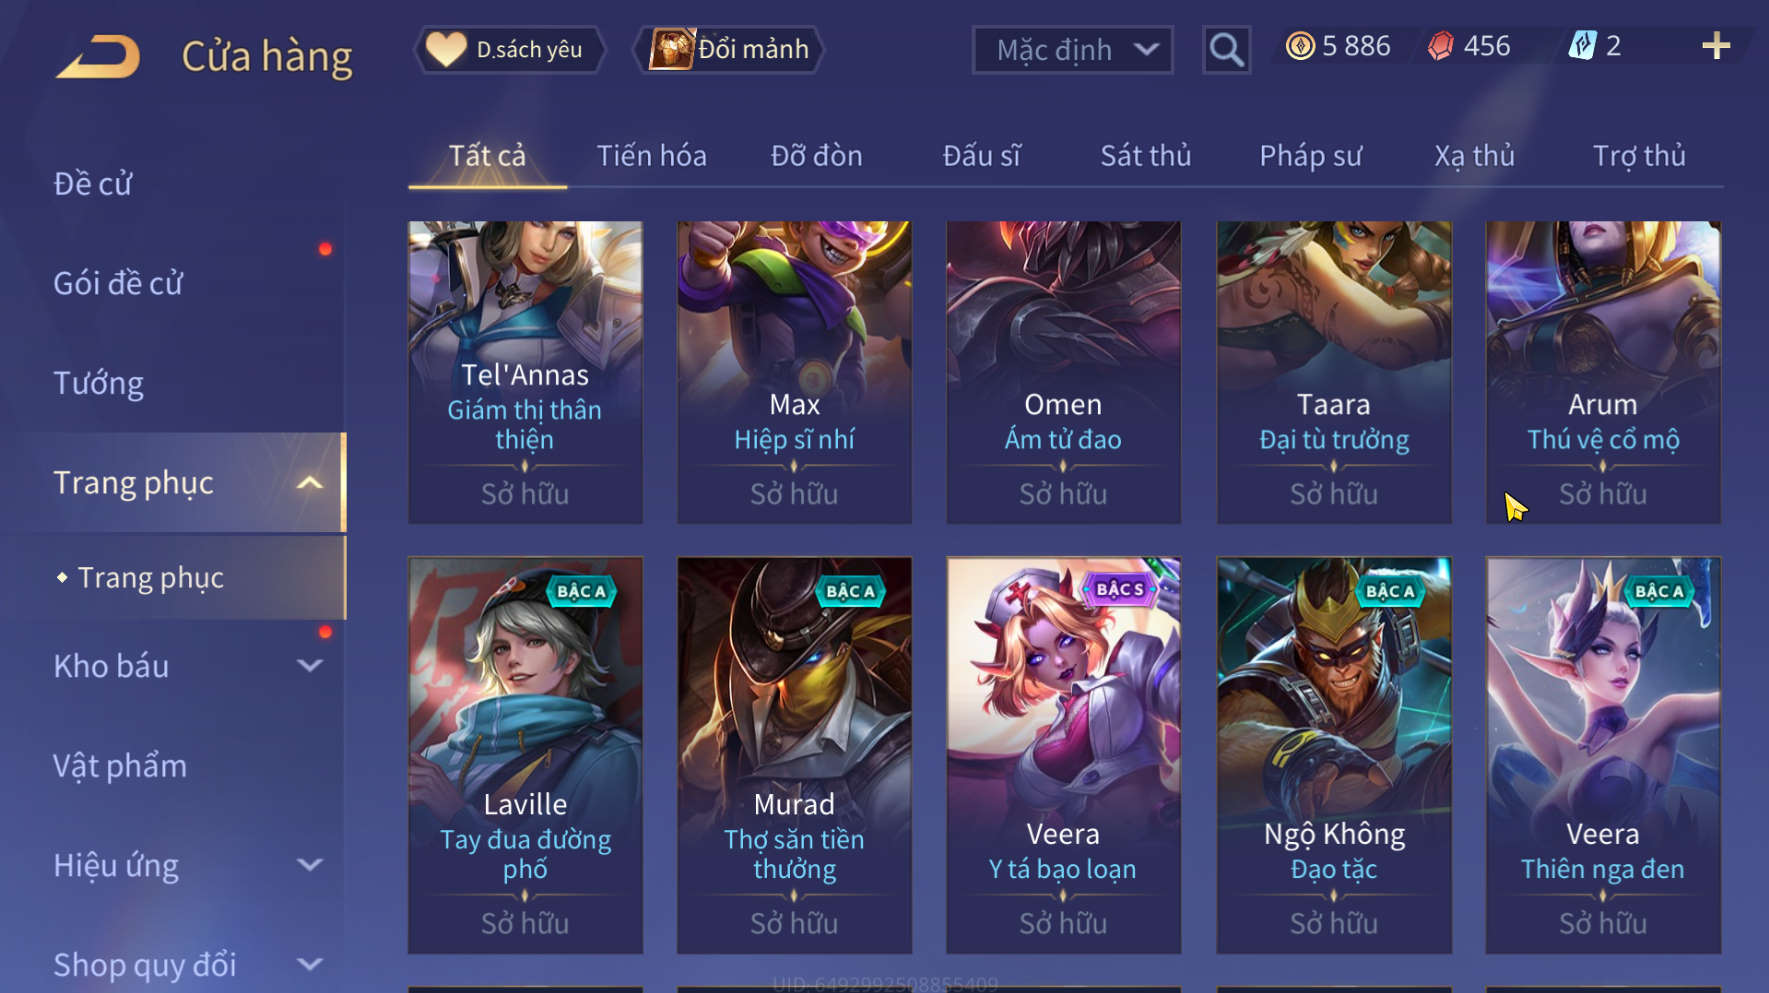
Task: Go to Tướng in the sidebar
Action: [x=98, y=384]
